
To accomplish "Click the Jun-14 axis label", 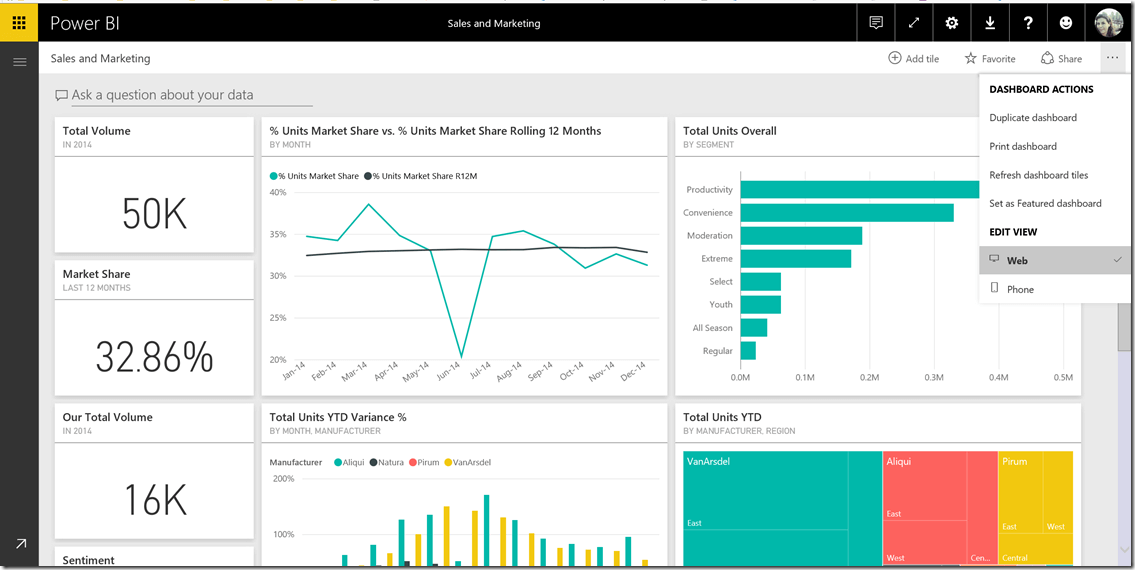I will [x=450, y=371].
